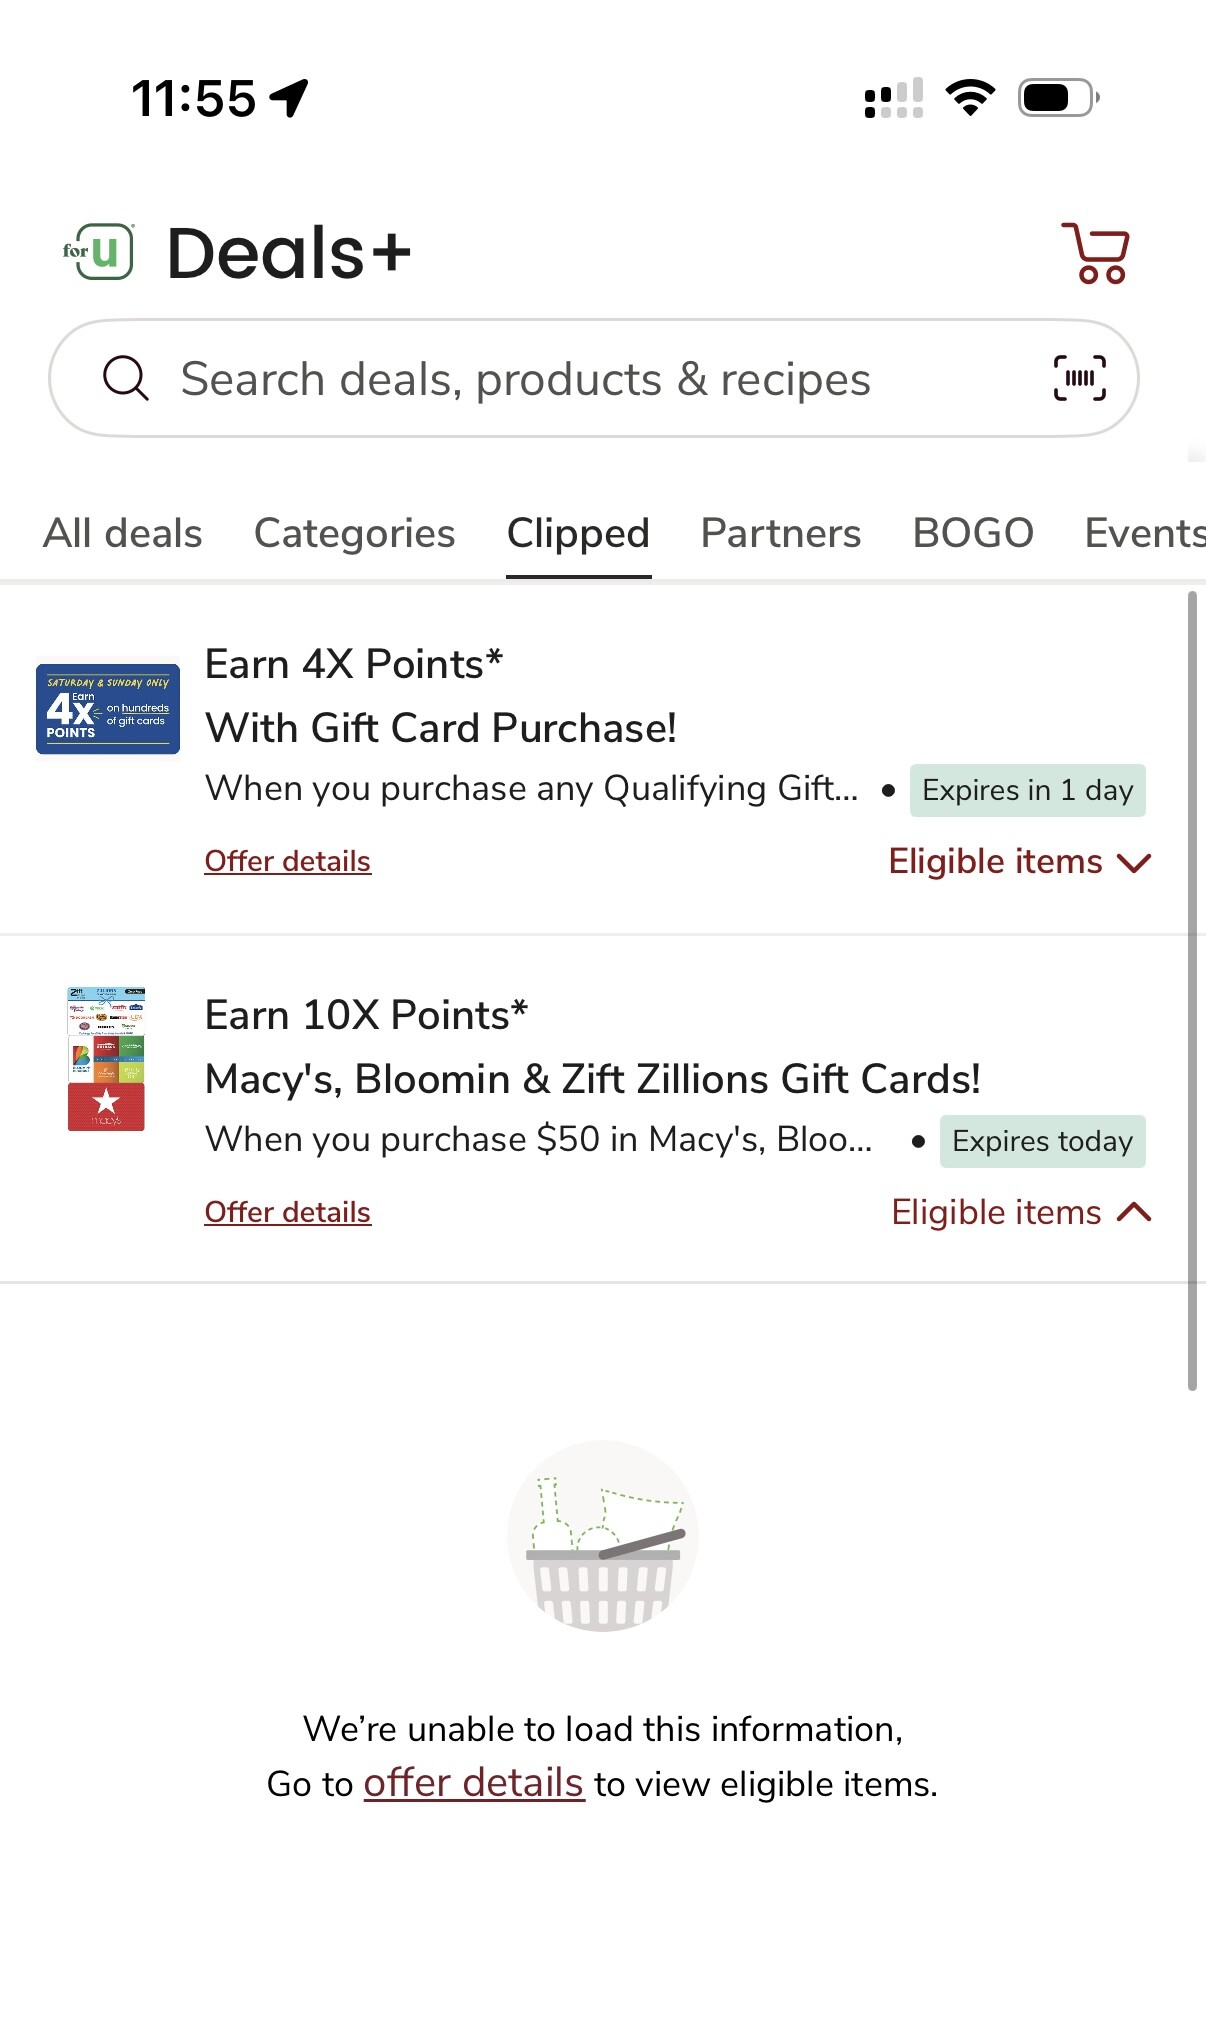
Task: Follow the offer details link in error message
Action: (473, 1783)
